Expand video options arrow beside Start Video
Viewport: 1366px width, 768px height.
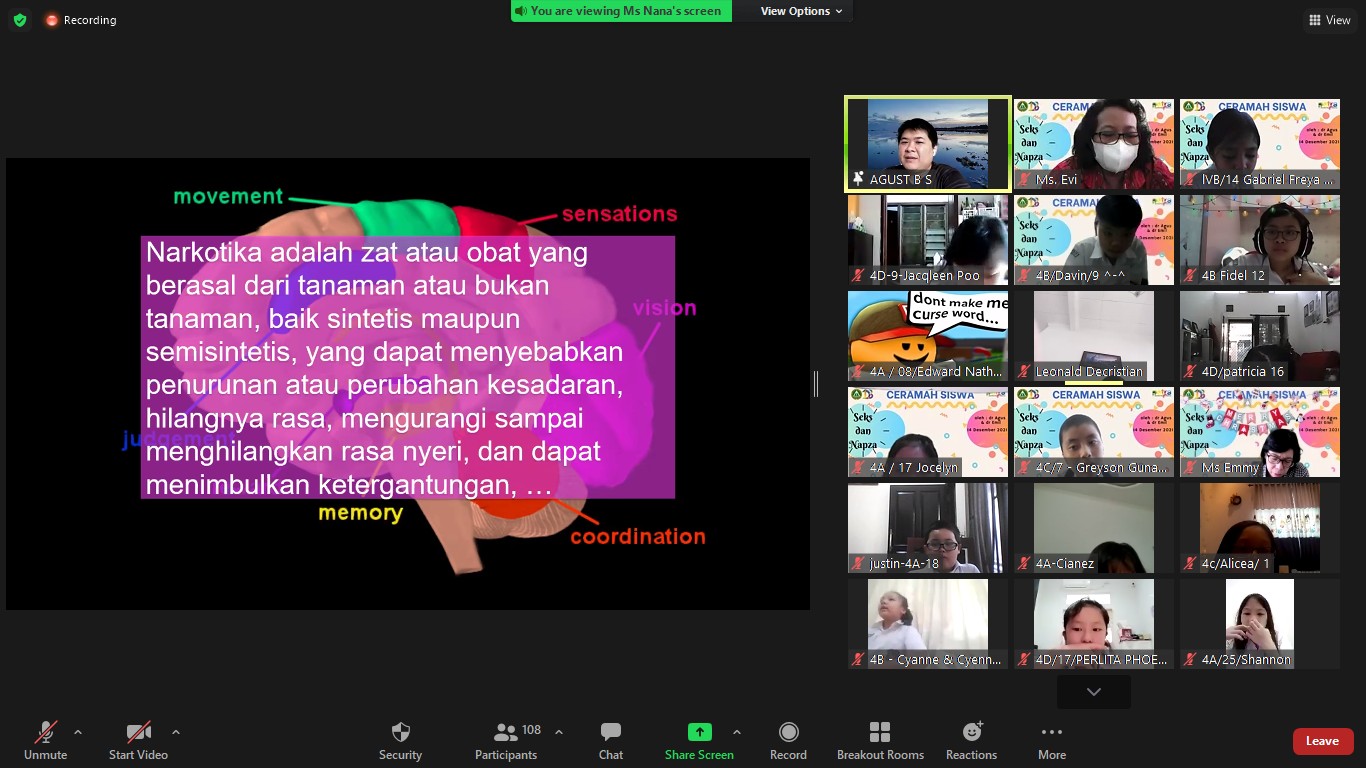coord(176,732)
